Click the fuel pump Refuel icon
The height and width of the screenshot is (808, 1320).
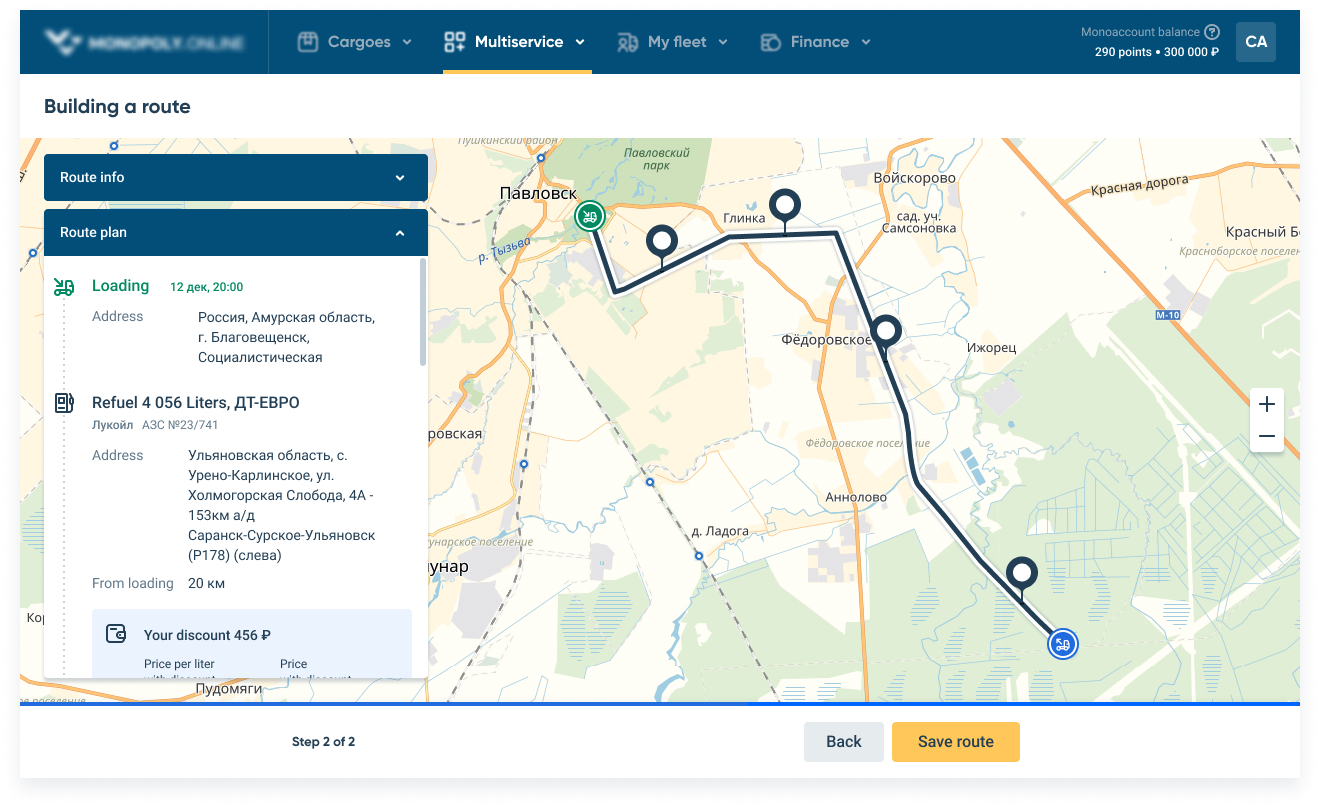click(x=64, y=403)
